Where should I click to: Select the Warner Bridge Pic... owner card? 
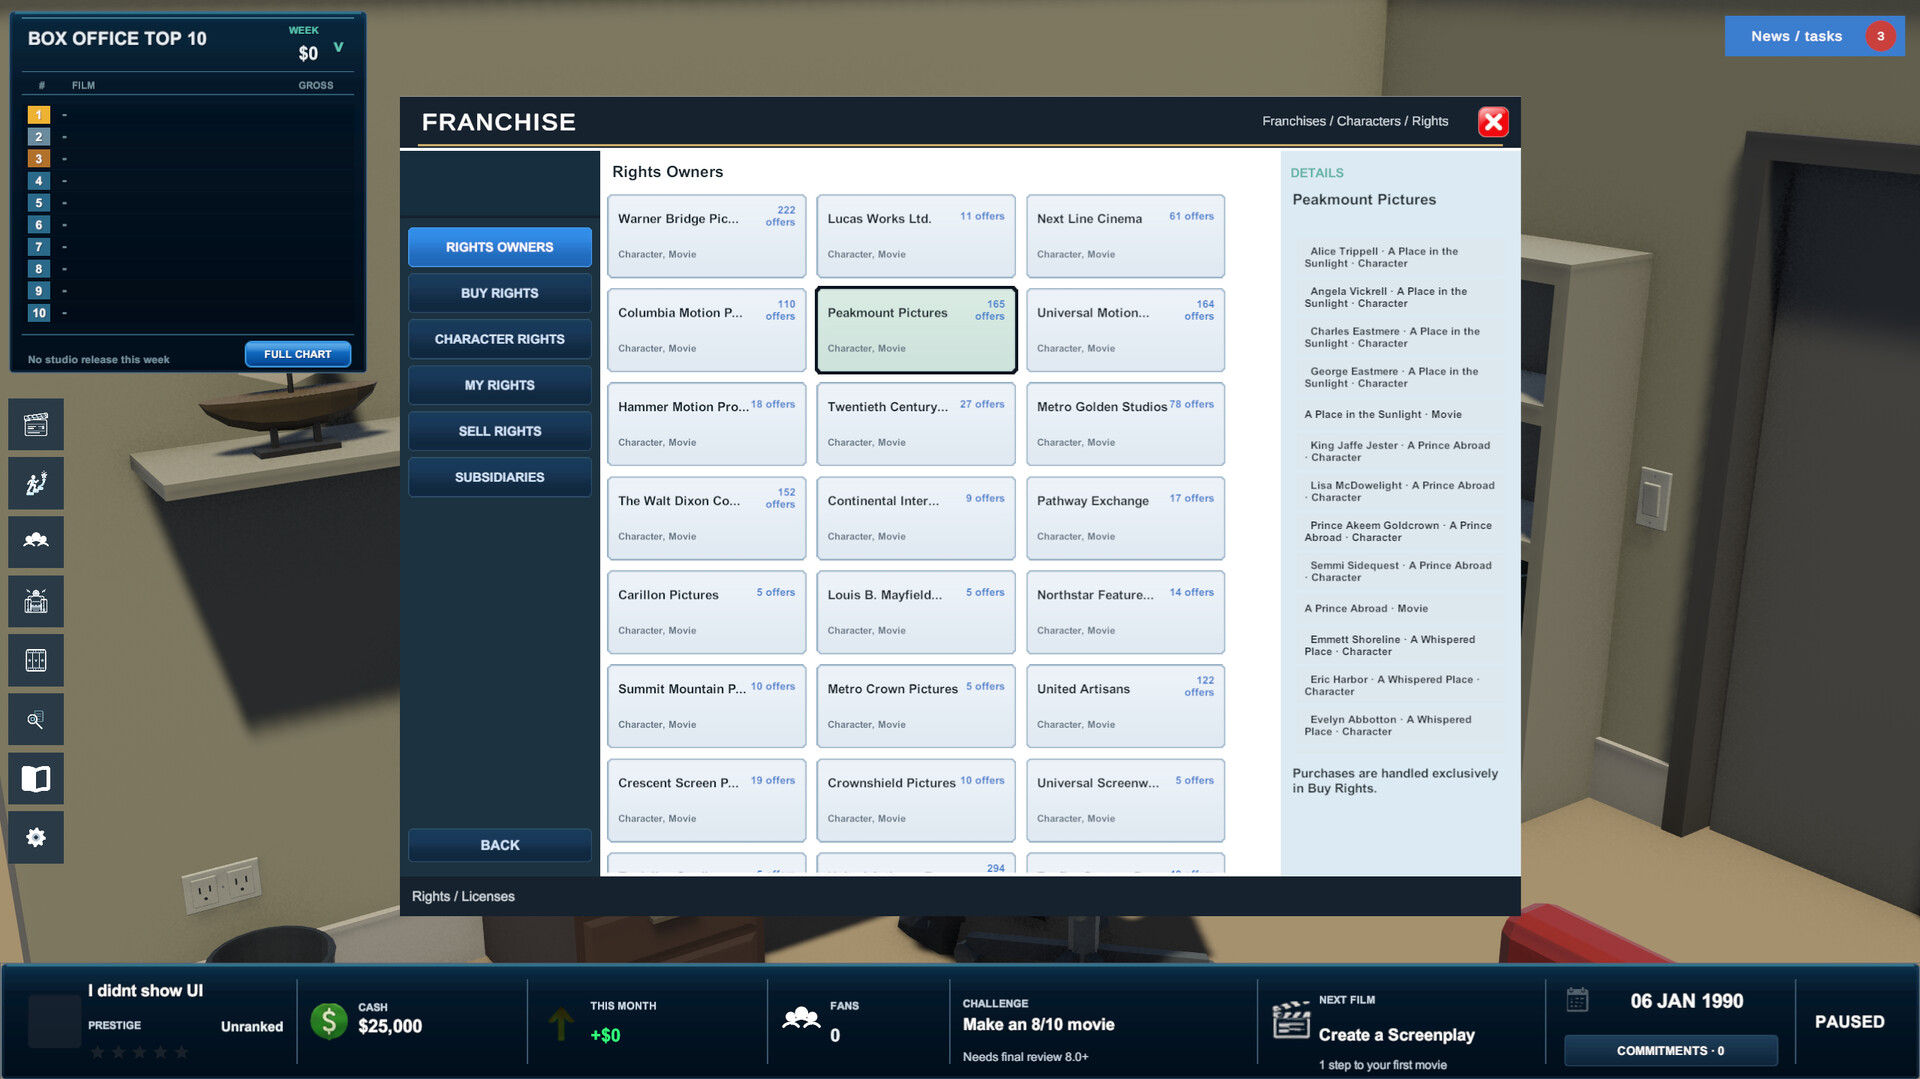(x=706, y=236)
